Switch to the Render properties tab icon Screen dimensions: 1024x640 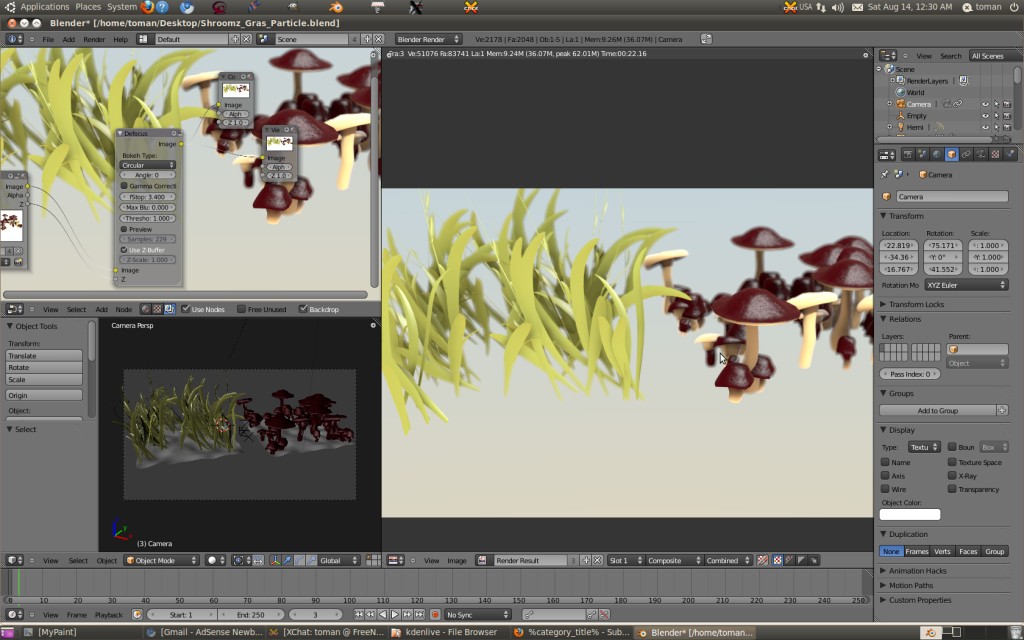(907, 154)
